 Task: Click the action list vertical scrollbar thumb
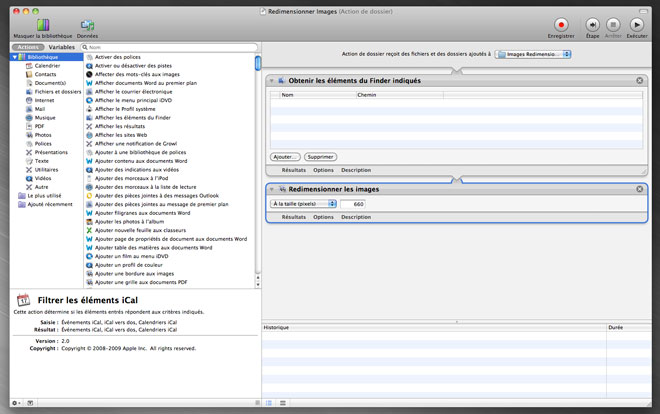pos(258,63)
